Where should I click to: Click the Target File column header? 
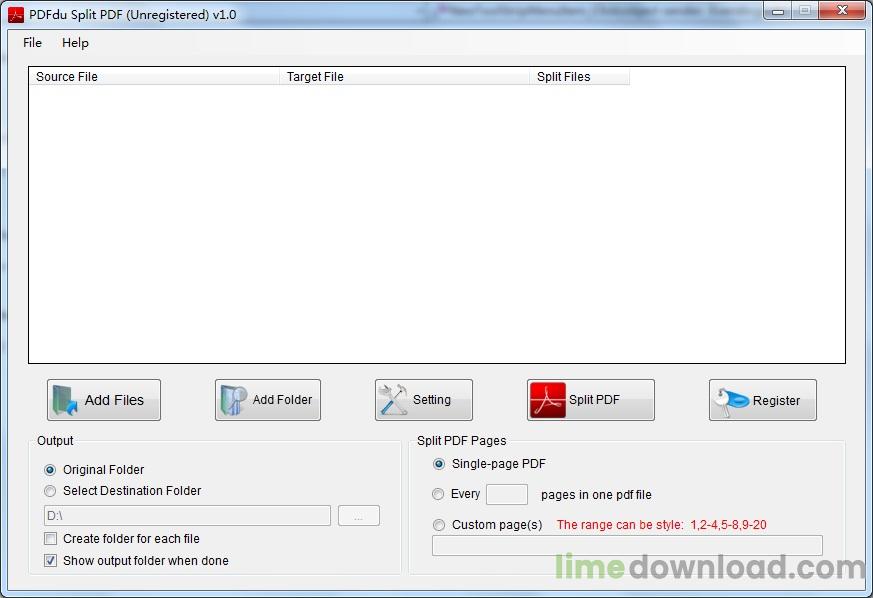tap(404, 77)
